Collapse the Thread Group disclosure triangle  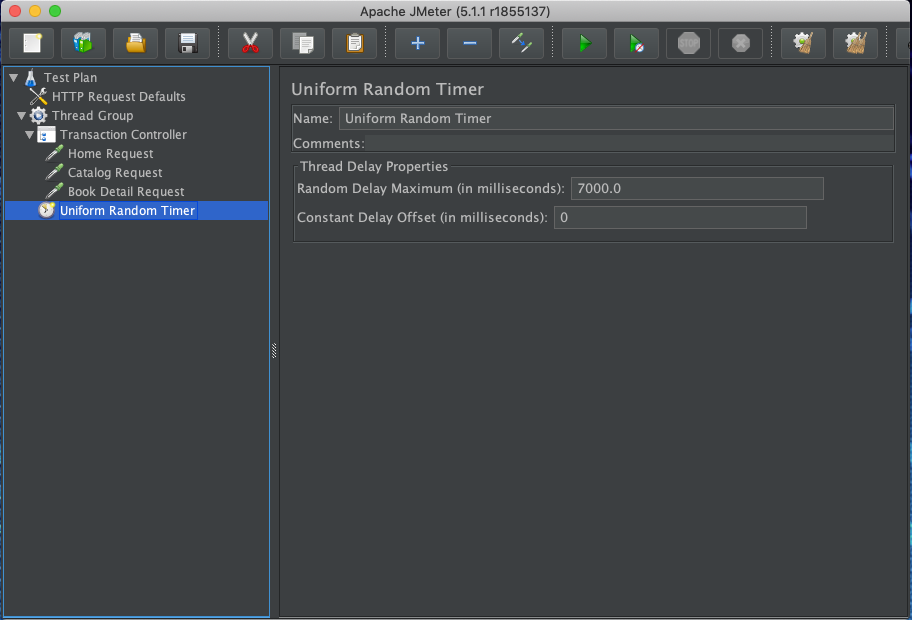click(x=22, y=116)
